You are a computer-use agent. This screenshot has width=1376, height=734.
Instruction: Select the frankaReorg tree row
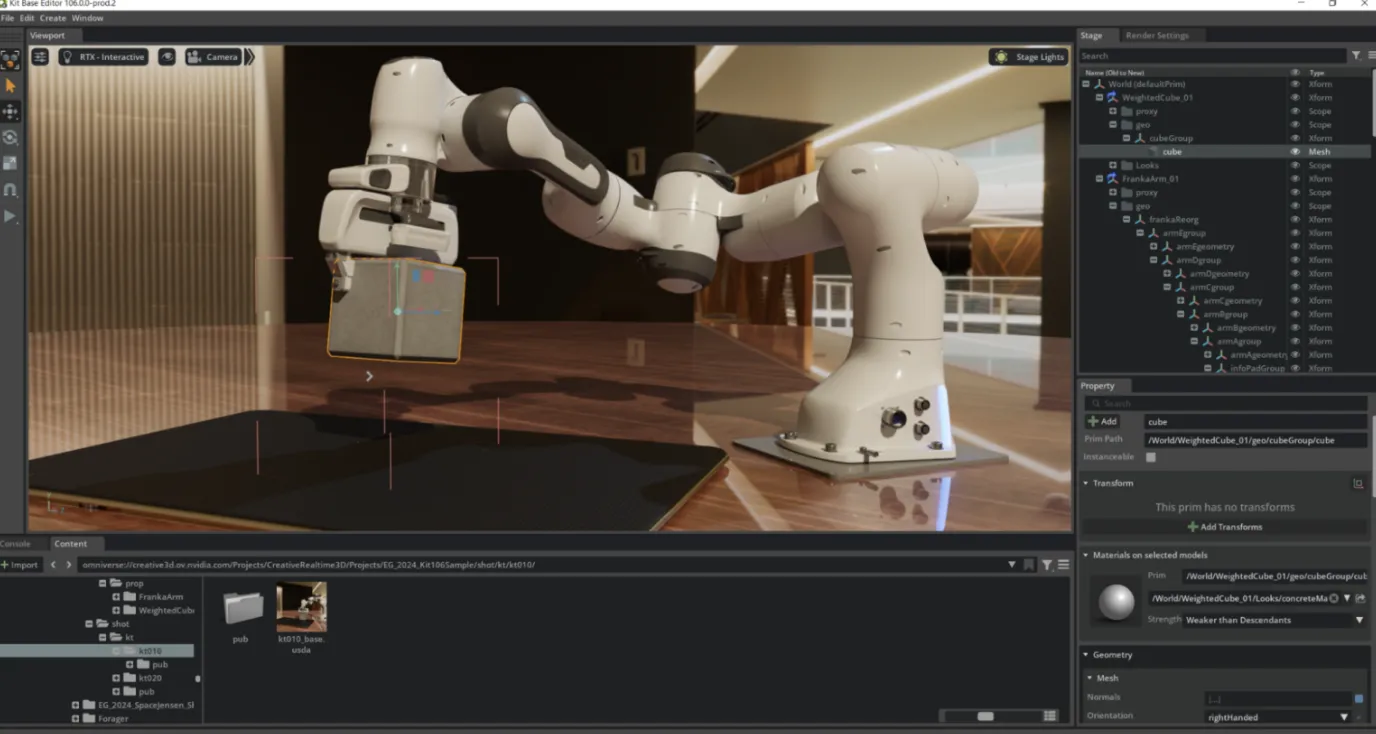coord(1173,219)
